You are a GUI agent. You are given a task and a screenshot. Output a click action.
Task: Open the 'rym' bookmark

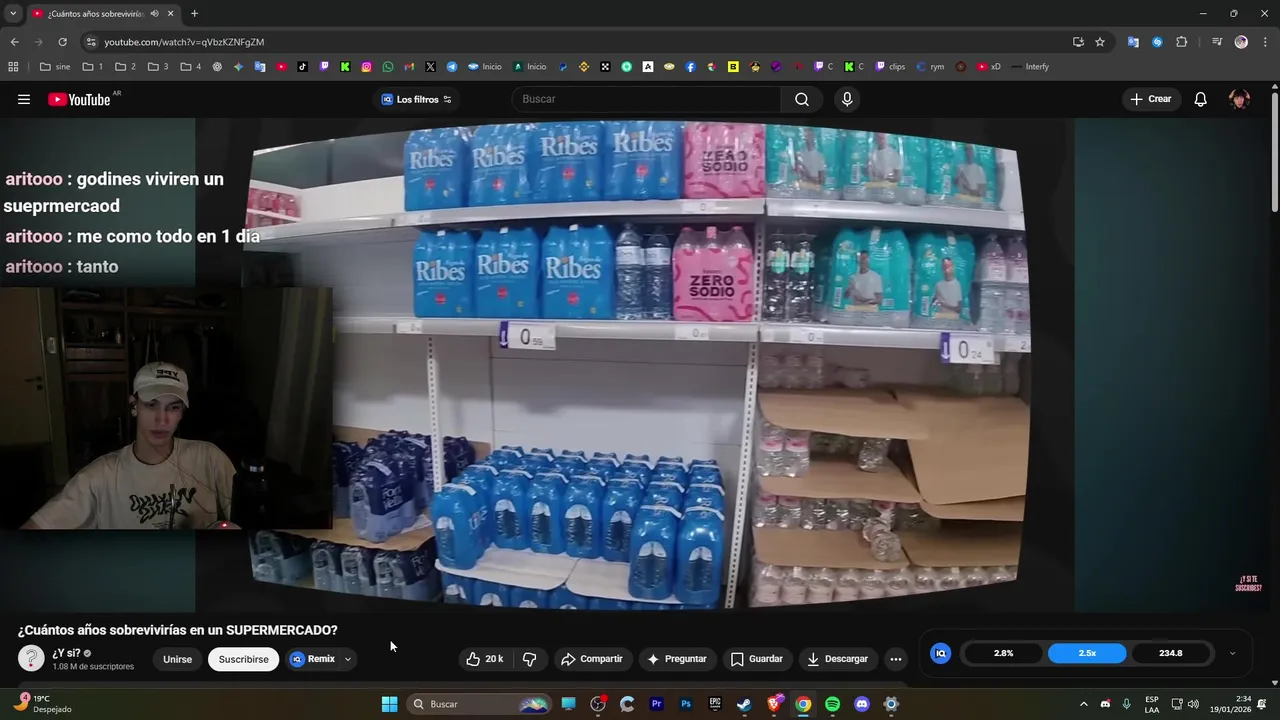[930, 67]
